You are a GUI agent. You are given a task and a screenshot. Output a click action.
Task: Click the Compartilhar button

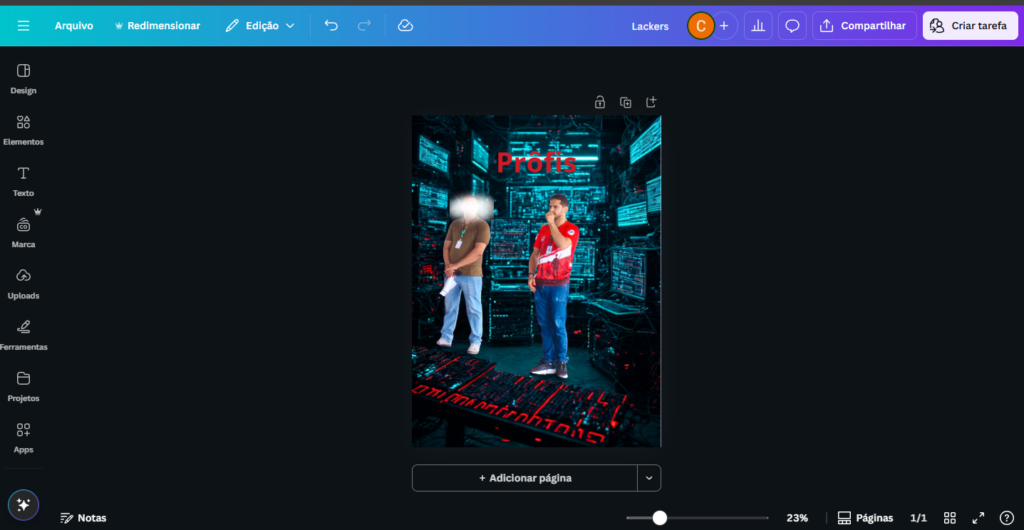coord(863,26)
